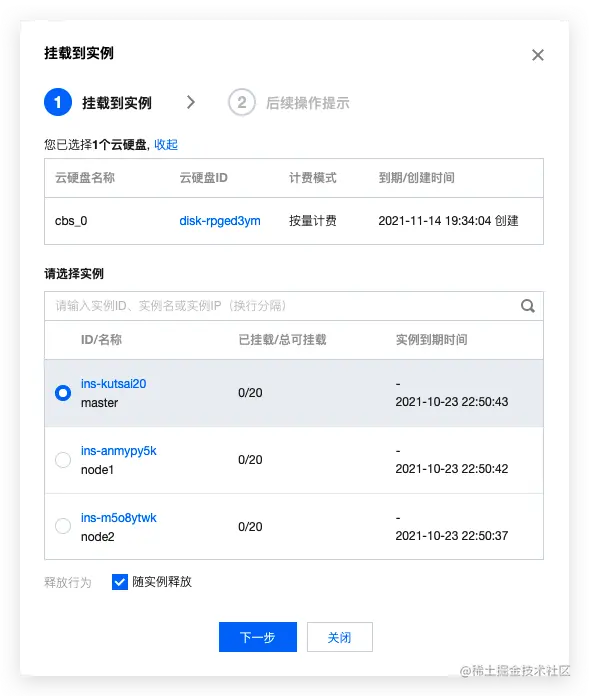Click the 请选择实例 heading
The width and height of the screenshot is (589, 696).
click(74, 273)
